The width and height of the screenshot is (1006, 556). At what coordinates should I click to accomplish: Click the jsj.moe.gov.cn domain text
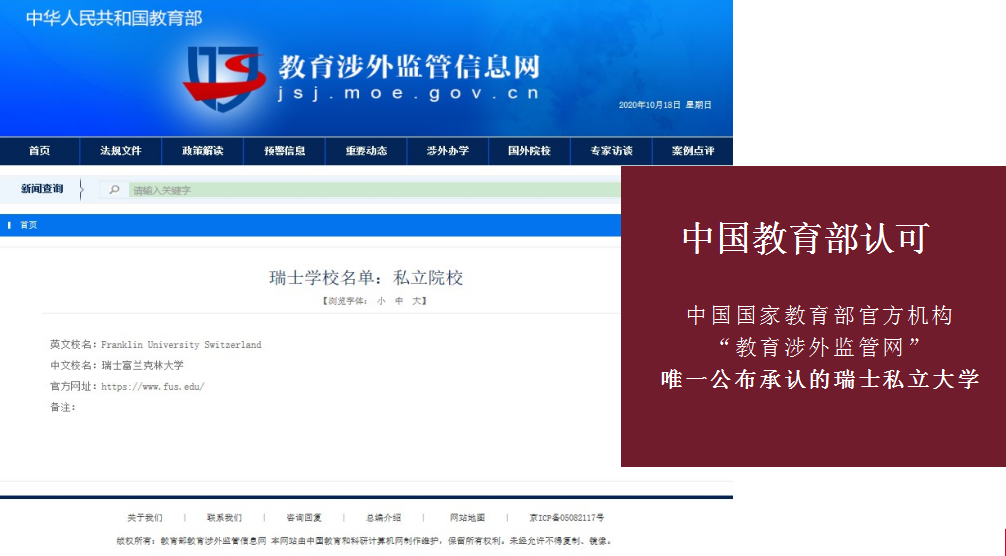tap(409, 94)
